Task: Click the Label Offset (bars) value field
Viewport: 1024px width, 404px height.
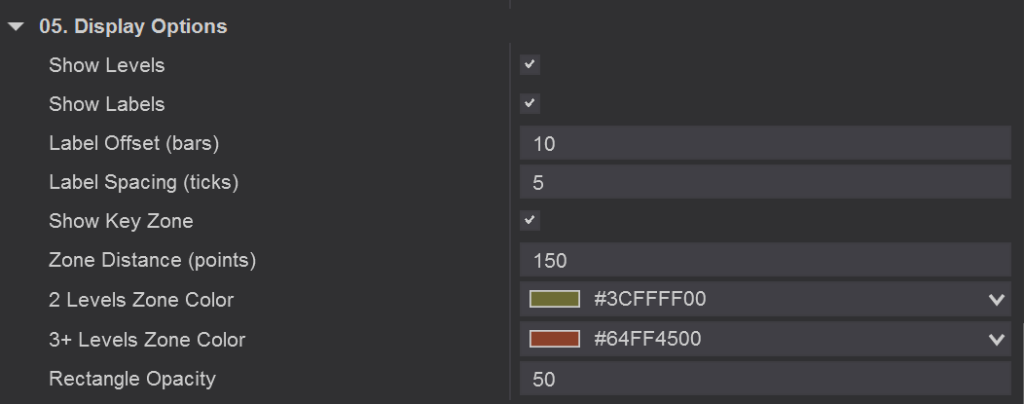Action: pos(765,143)
